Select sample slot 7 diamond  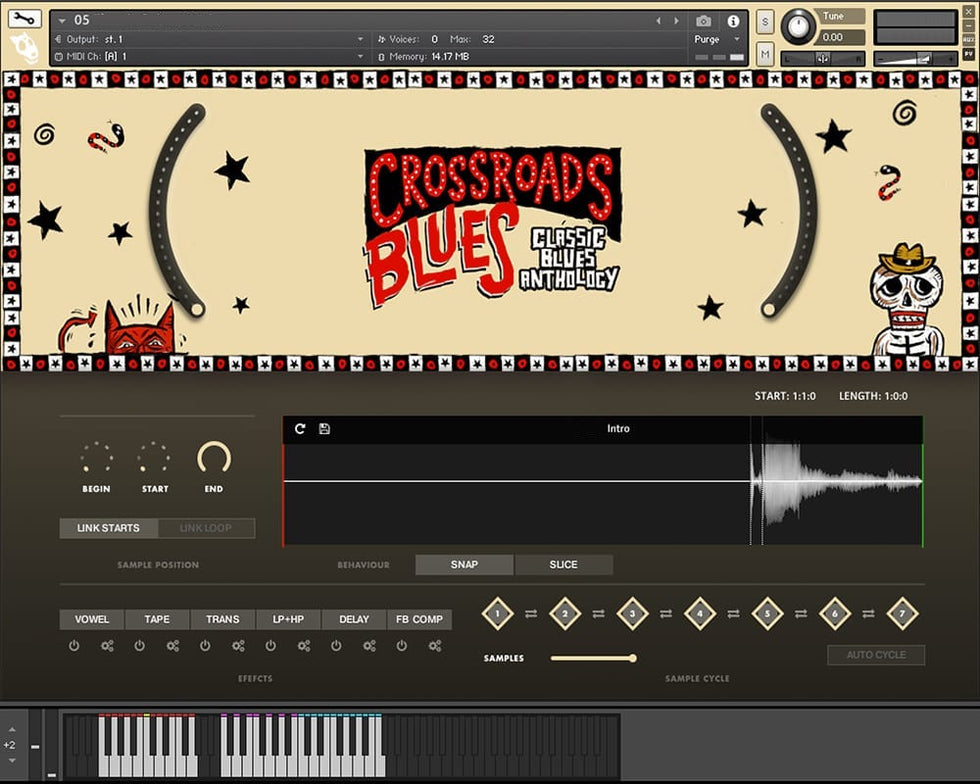pyautogui.click(x=902, y=613)
